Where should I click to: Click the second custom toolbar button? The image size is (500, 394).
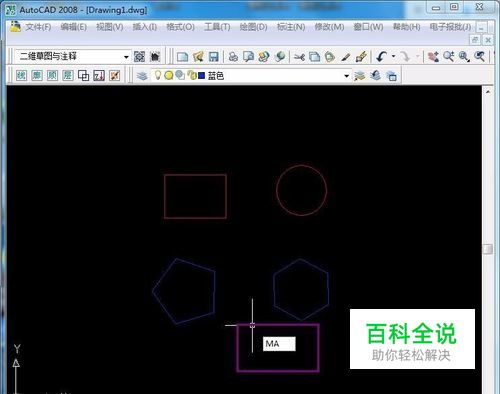click(x=37, y=76)
